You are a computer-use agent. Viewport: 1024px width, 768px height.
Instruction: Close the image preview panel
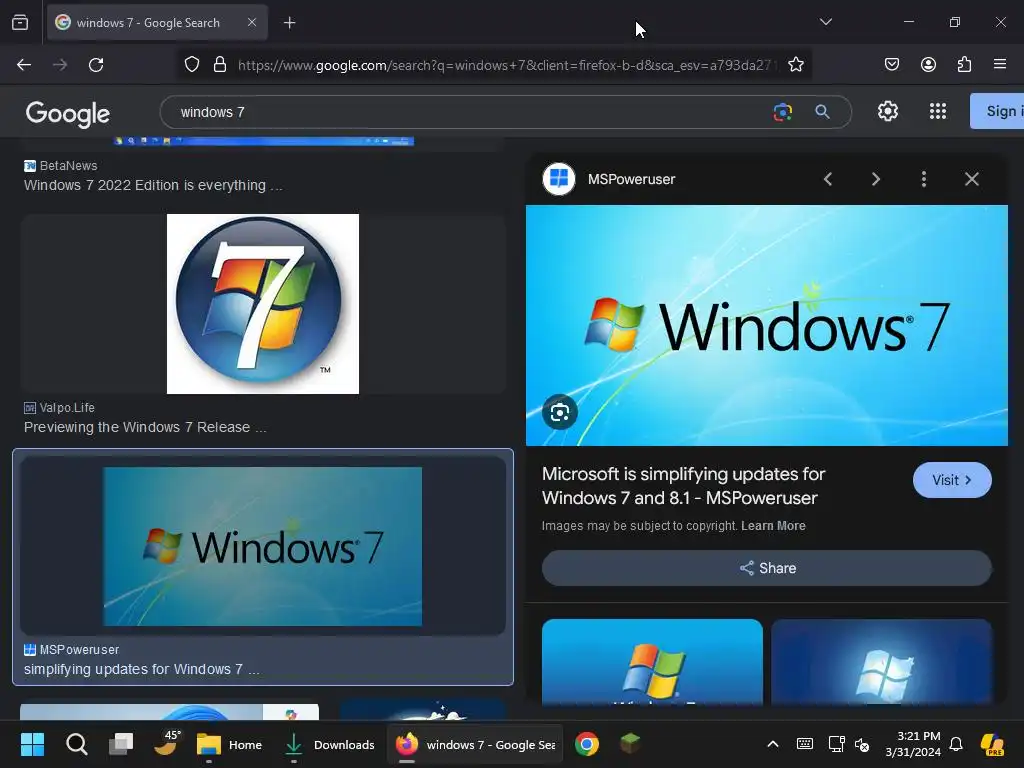[x=972, y=179]
